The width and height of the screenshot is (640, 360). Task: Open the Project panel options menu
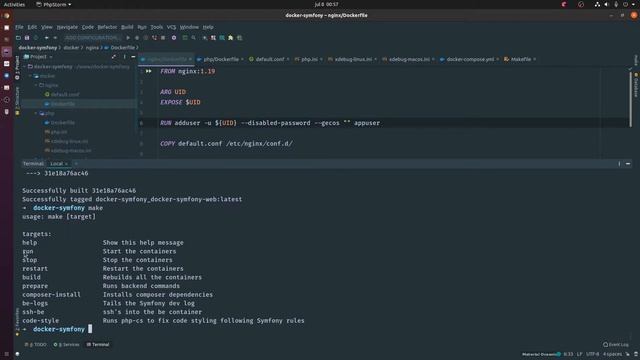coord(124,57)
